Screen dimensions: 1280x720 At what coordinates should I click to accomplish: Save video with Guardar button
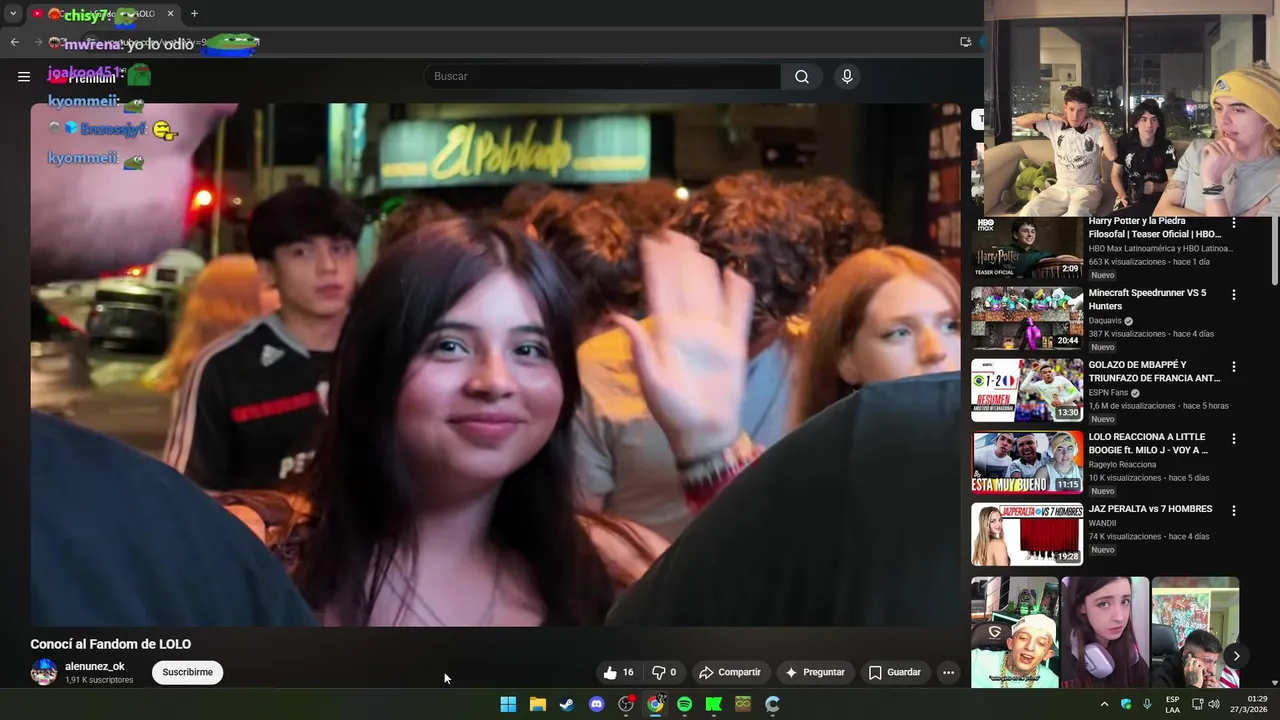(x=895, y=672)
